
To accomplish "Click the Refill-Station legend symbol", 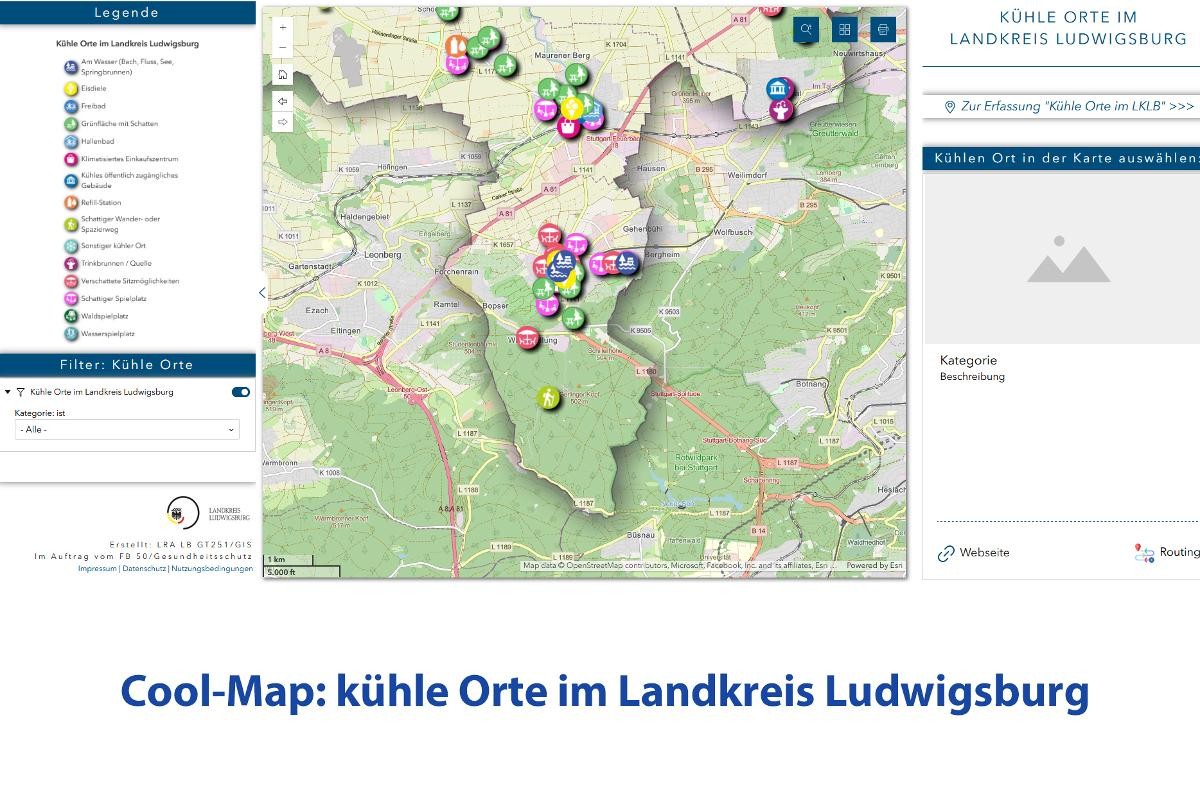I will [70, 200].
